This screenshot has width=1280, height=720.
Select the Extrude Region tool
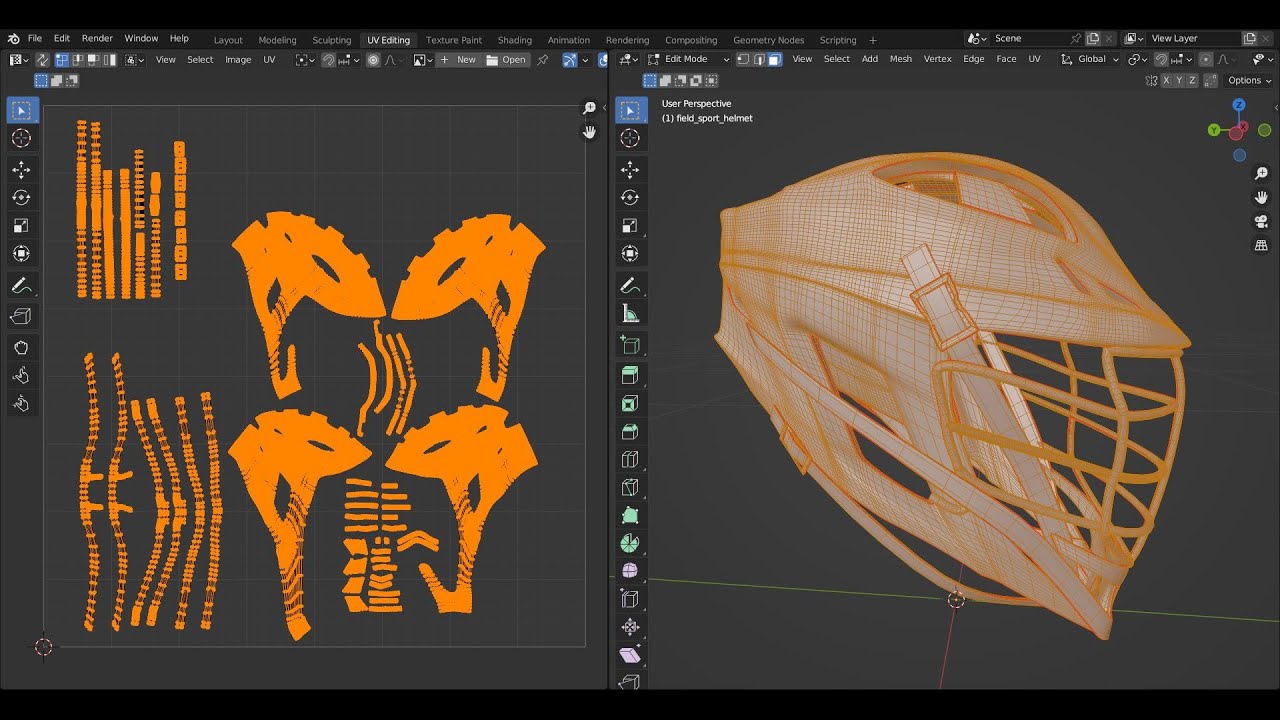(630, 375)
